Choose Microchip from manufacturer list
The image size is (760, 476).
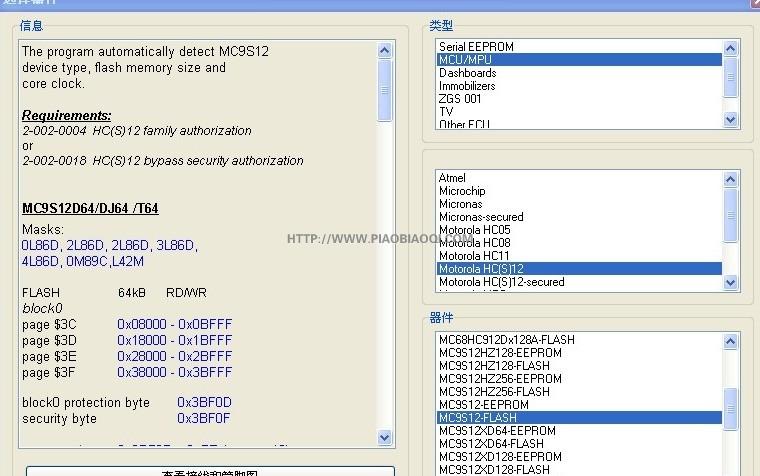point(461,191)
